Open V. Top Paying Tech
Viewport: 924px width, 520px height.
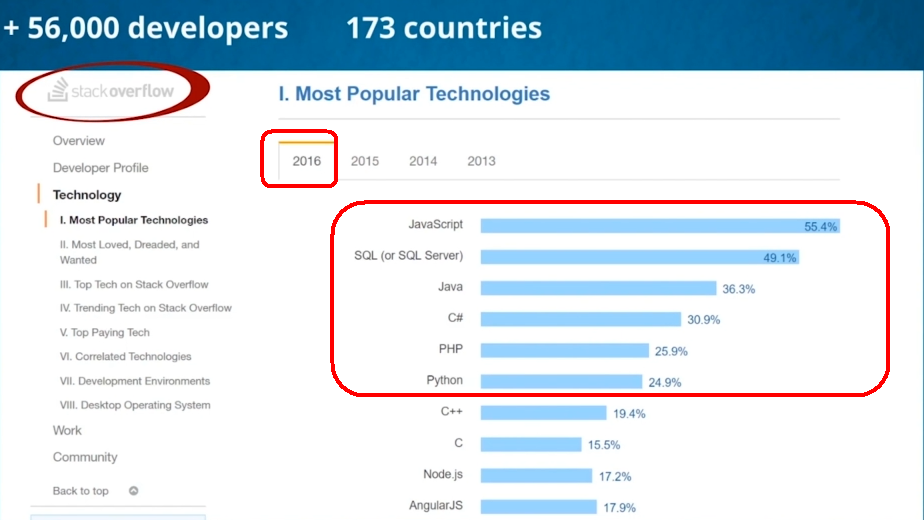tap(104, 333)
